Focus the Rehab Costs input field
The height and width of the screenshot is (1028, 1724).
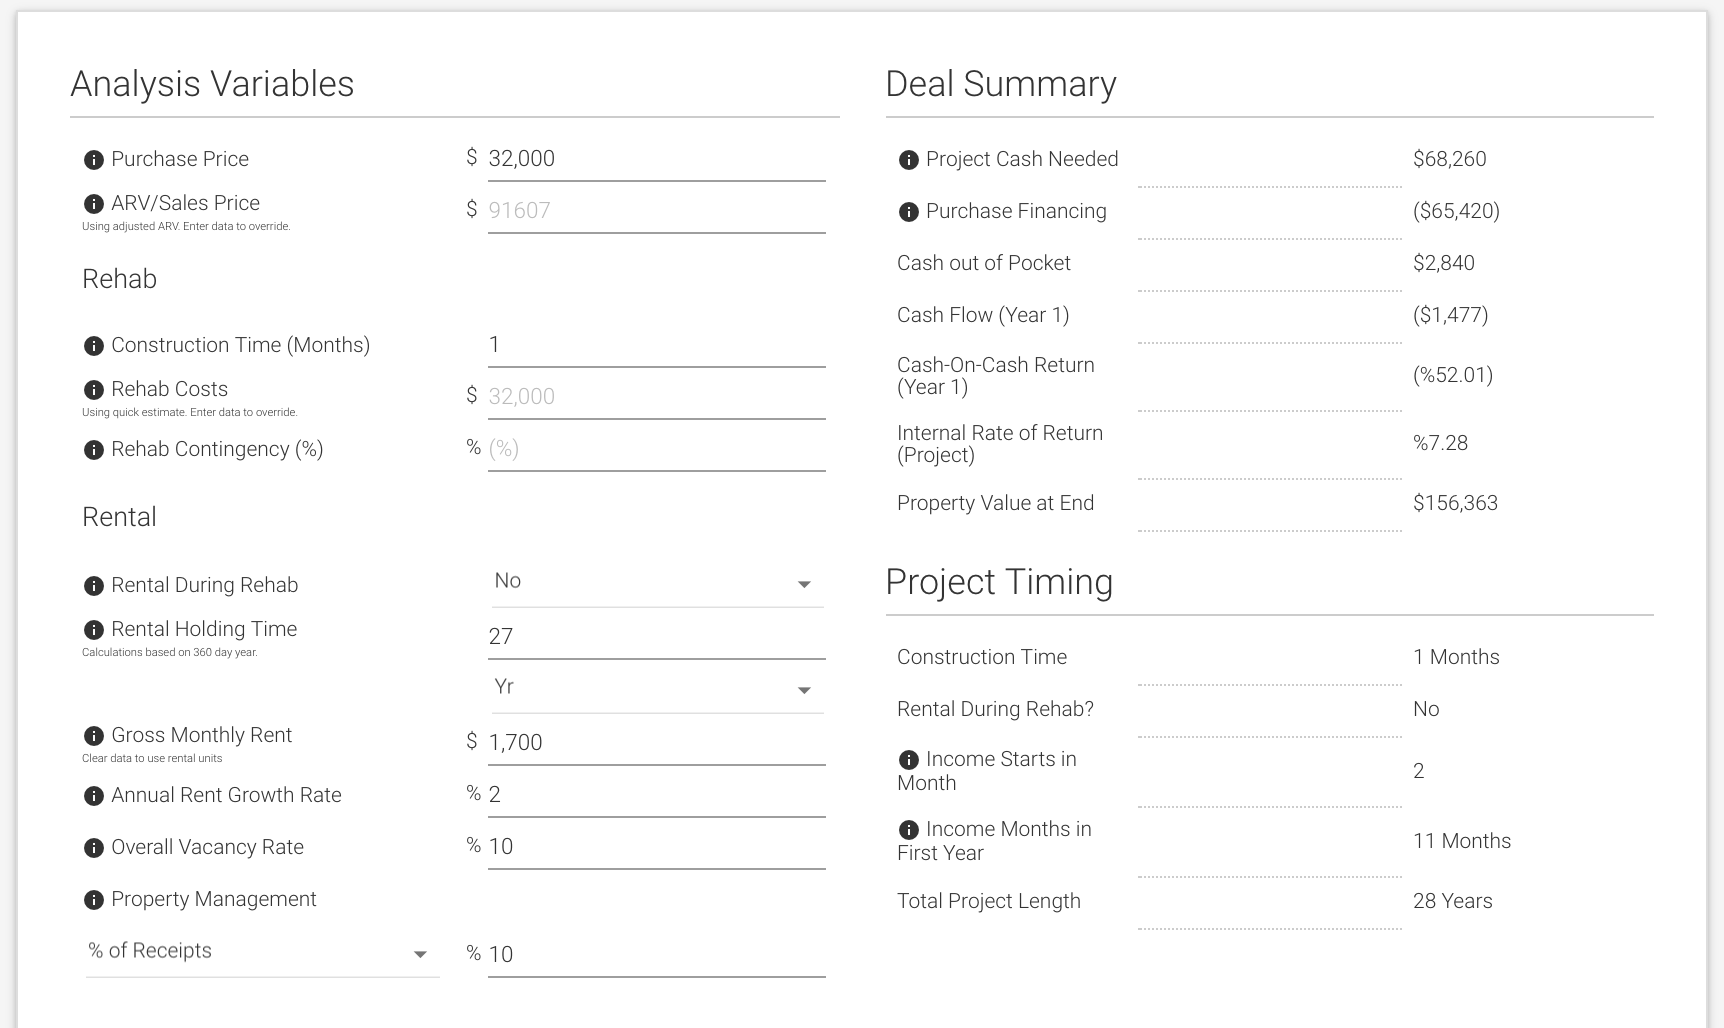[x=656, y=397]
